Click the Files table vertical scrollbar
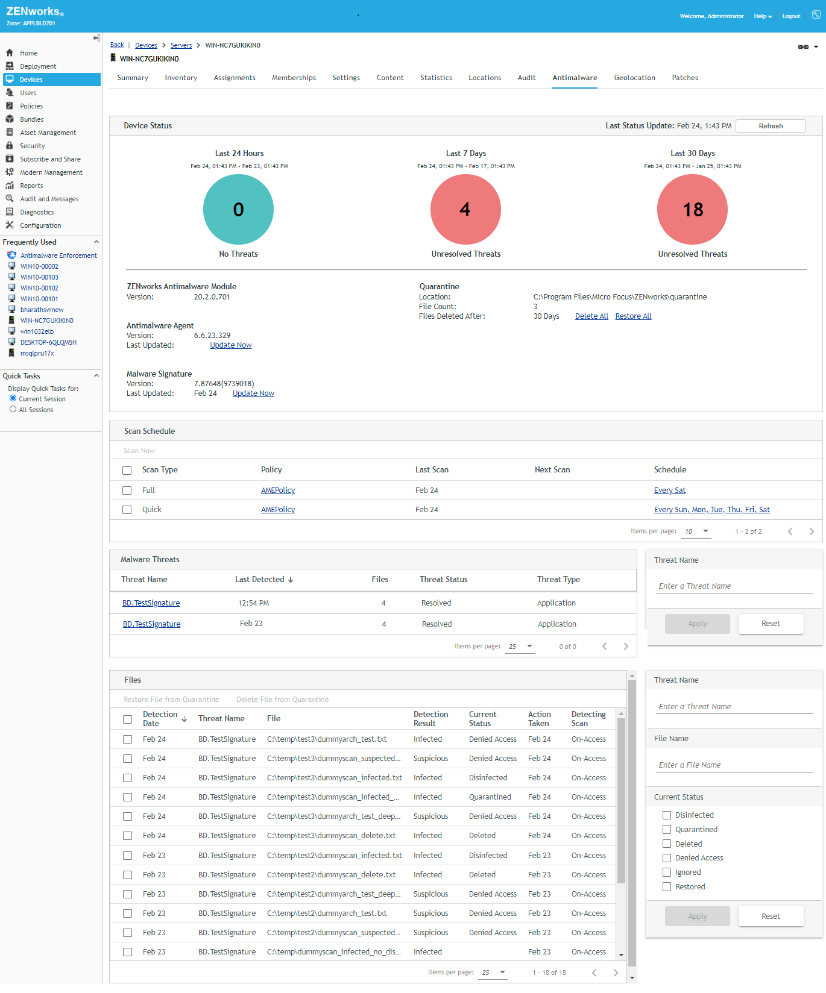Viewport: 826px width, 993px height. click(621, 800)
